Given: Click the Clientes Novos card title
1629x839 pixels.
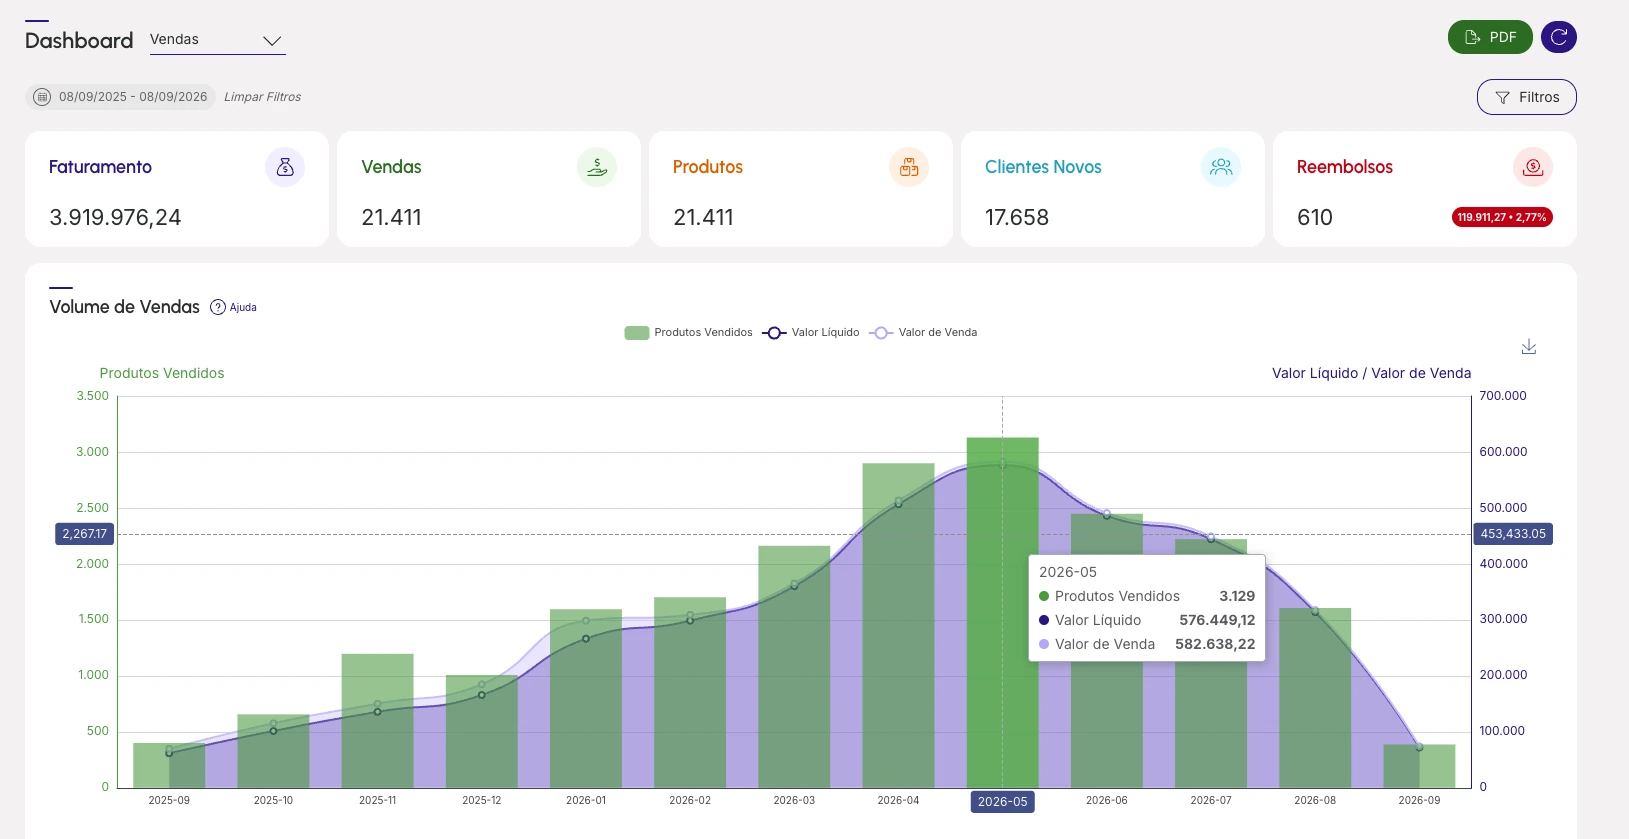Looking at the screenshot, I should (1043, 167).
